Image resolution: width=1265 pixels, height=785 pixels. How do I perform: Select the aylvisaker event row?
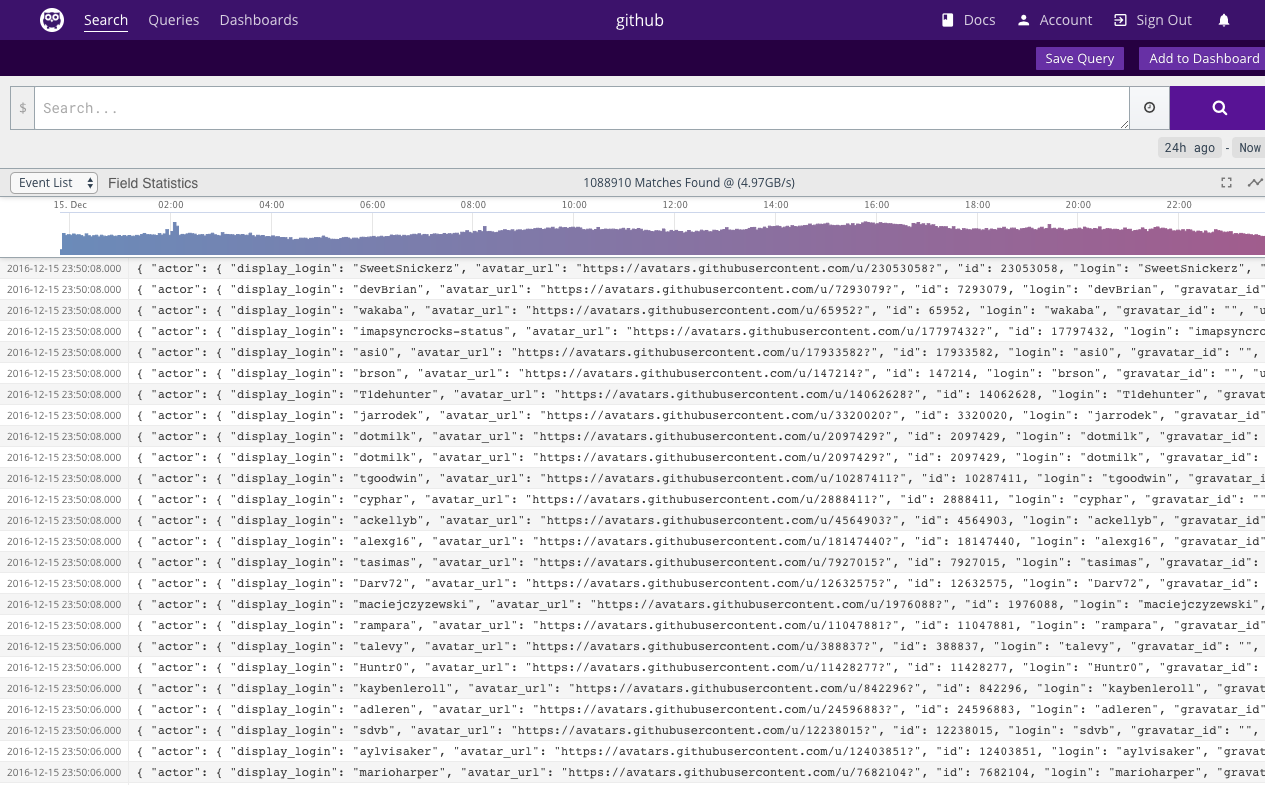(x=632, y=751)
